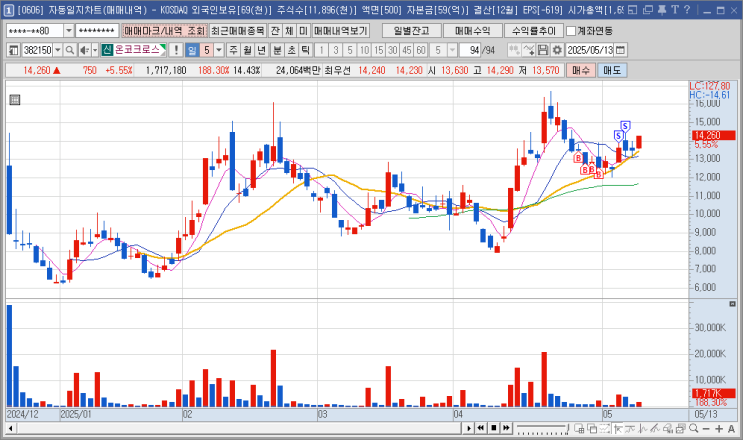743x440 pixels.
Task: Click the plus zoom-in icon
Action: click(719, 428)
